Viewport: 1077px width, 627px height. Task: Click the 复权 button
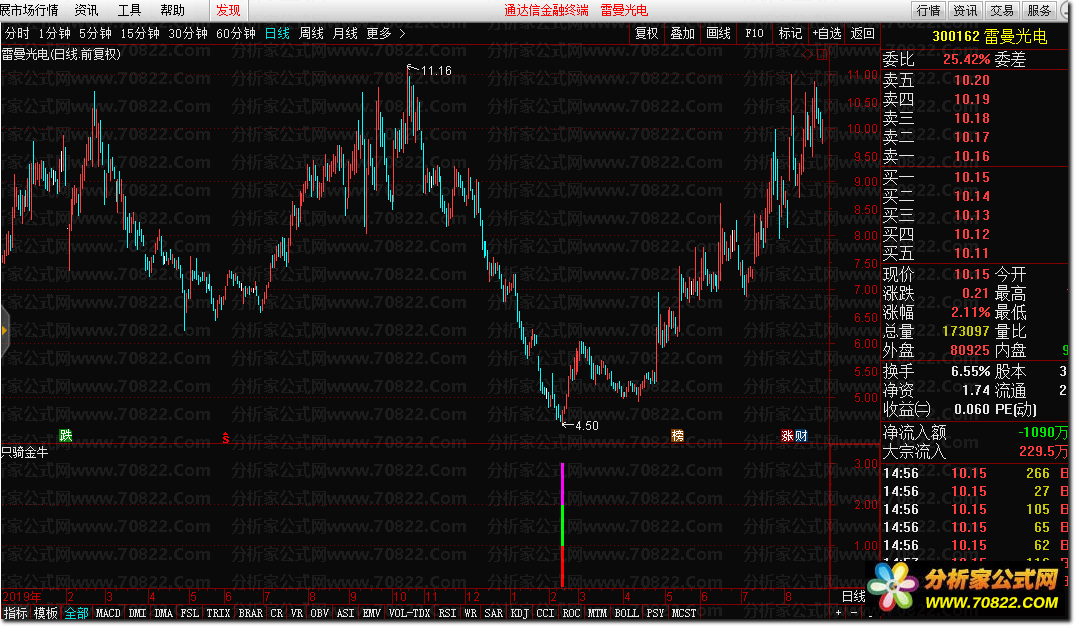pos(646,33)
